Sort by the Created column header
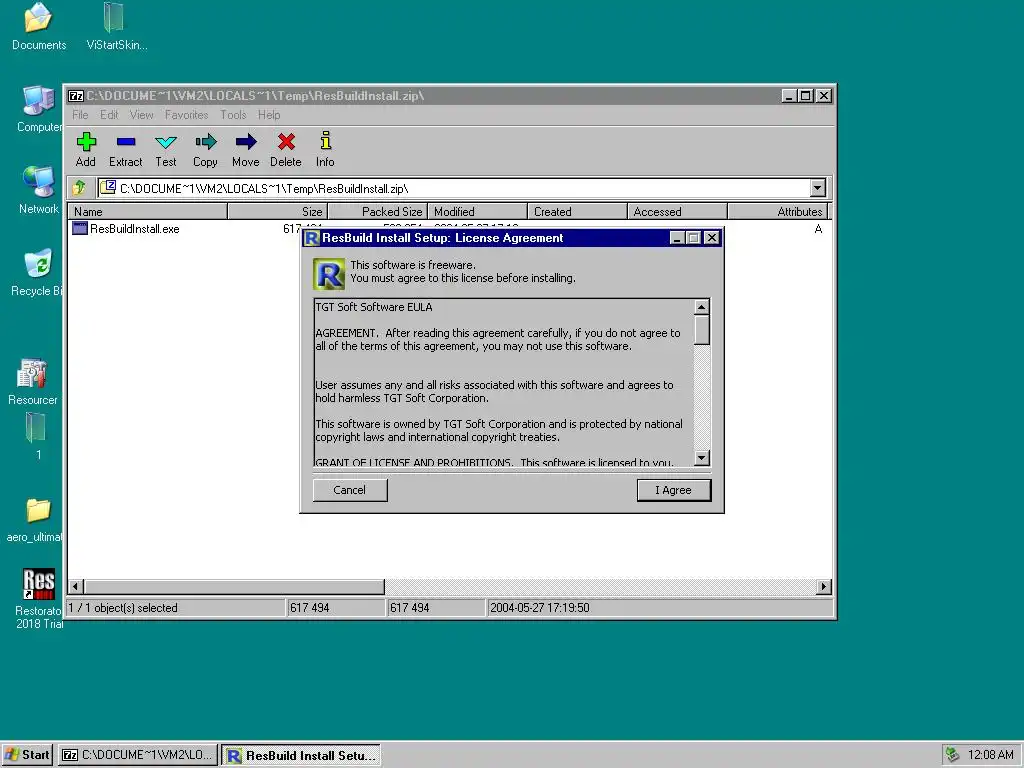 pyautogui.click(x=577, y=212)
